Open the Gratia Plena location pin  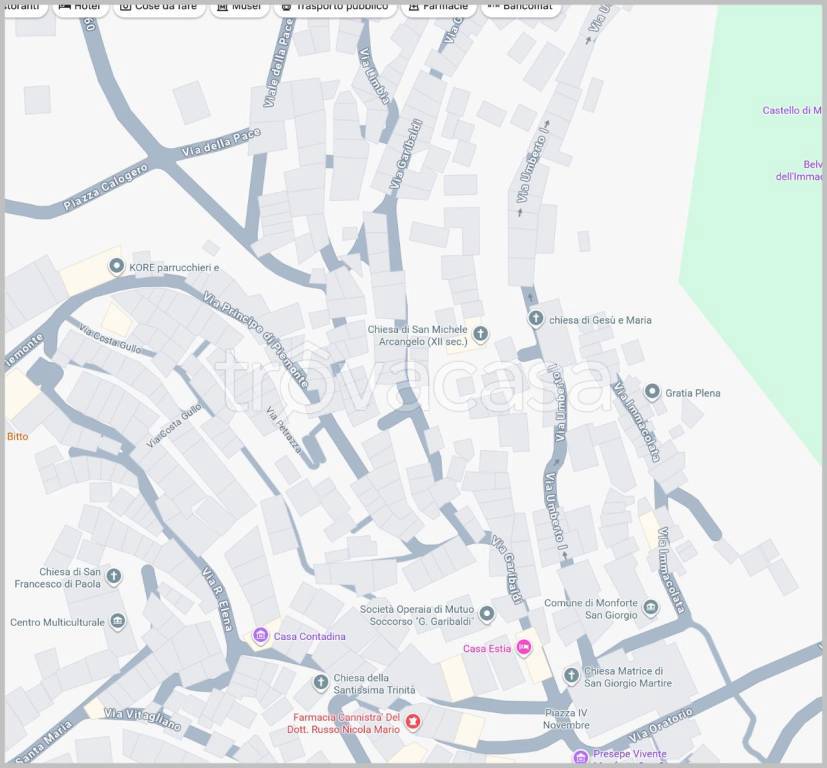tap(652, 392)
